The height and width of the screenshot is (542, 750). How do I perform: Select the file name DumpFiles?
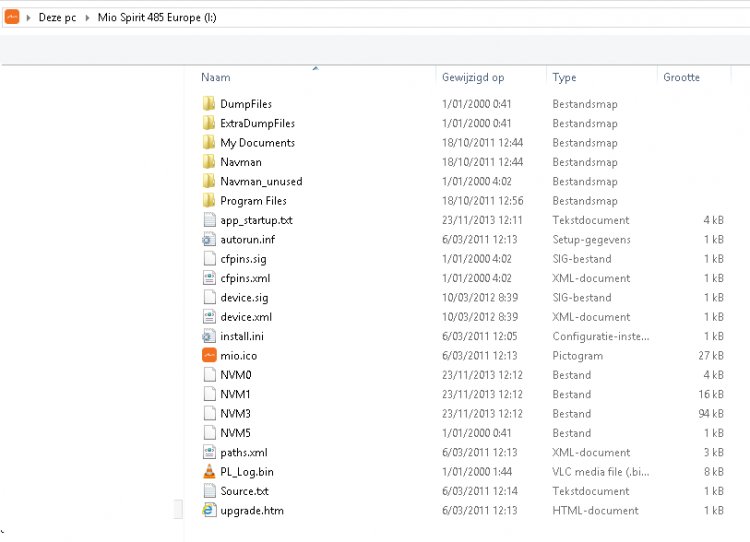tap(246, 104)
